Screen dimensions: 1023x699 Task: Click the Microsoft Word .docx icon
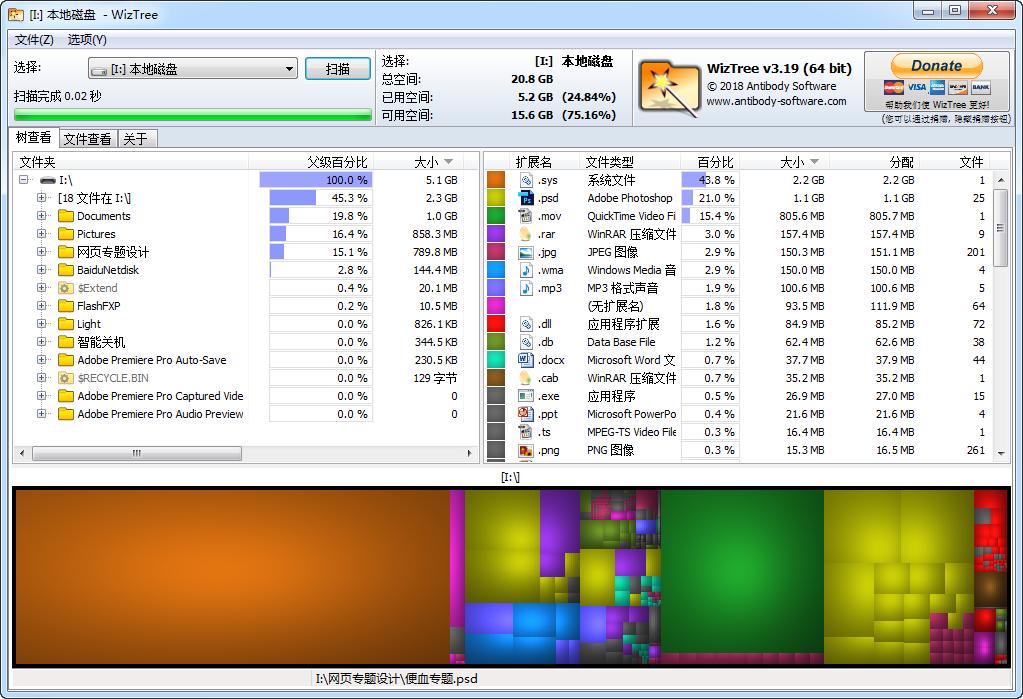[524, 360]
